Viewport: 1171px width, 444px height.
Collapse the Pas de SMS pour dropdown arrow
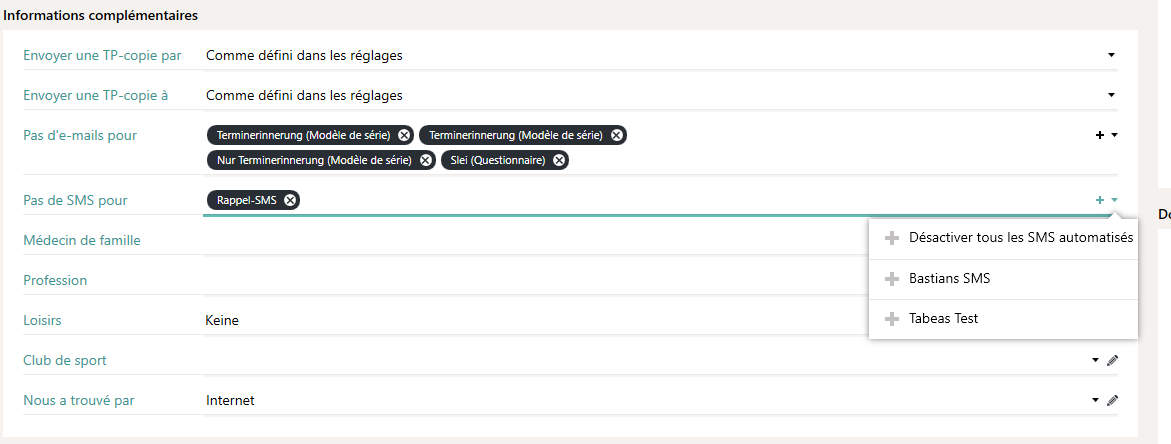(x=1114, y=200)
